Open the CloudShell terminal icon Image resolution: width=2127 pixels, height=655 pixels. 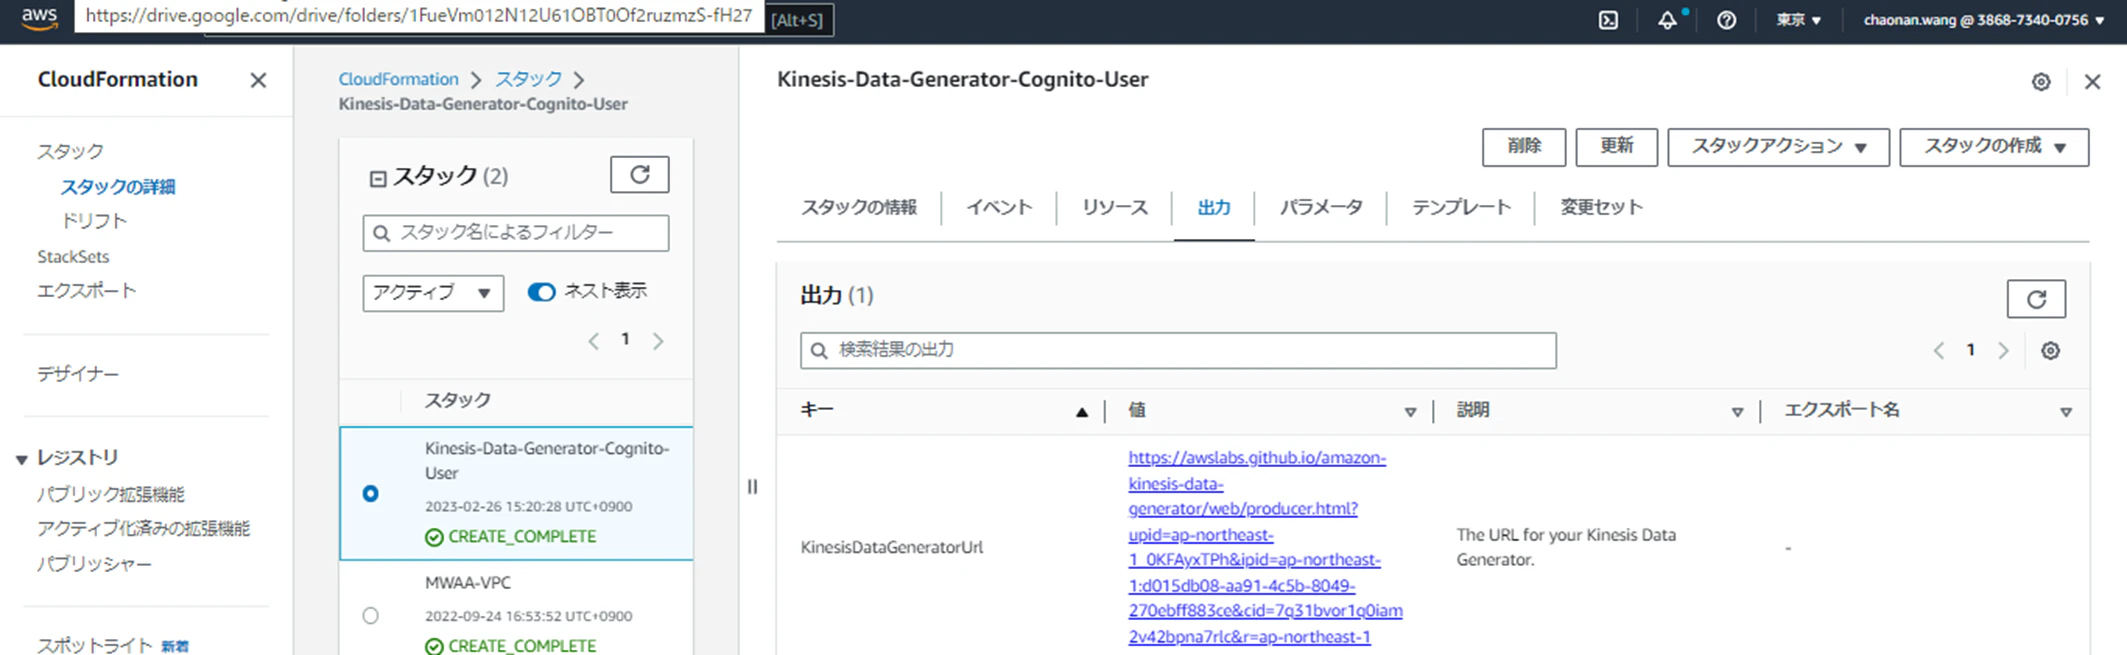pos(1608,20)
